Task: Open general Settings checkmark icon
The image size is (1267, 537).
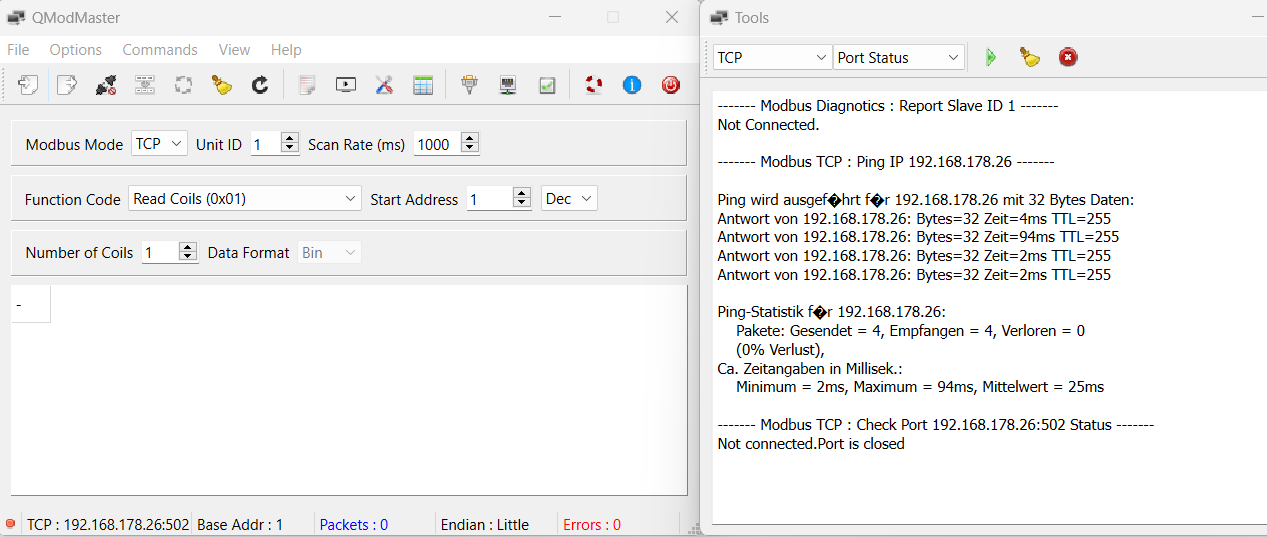Action: [547, 85]
